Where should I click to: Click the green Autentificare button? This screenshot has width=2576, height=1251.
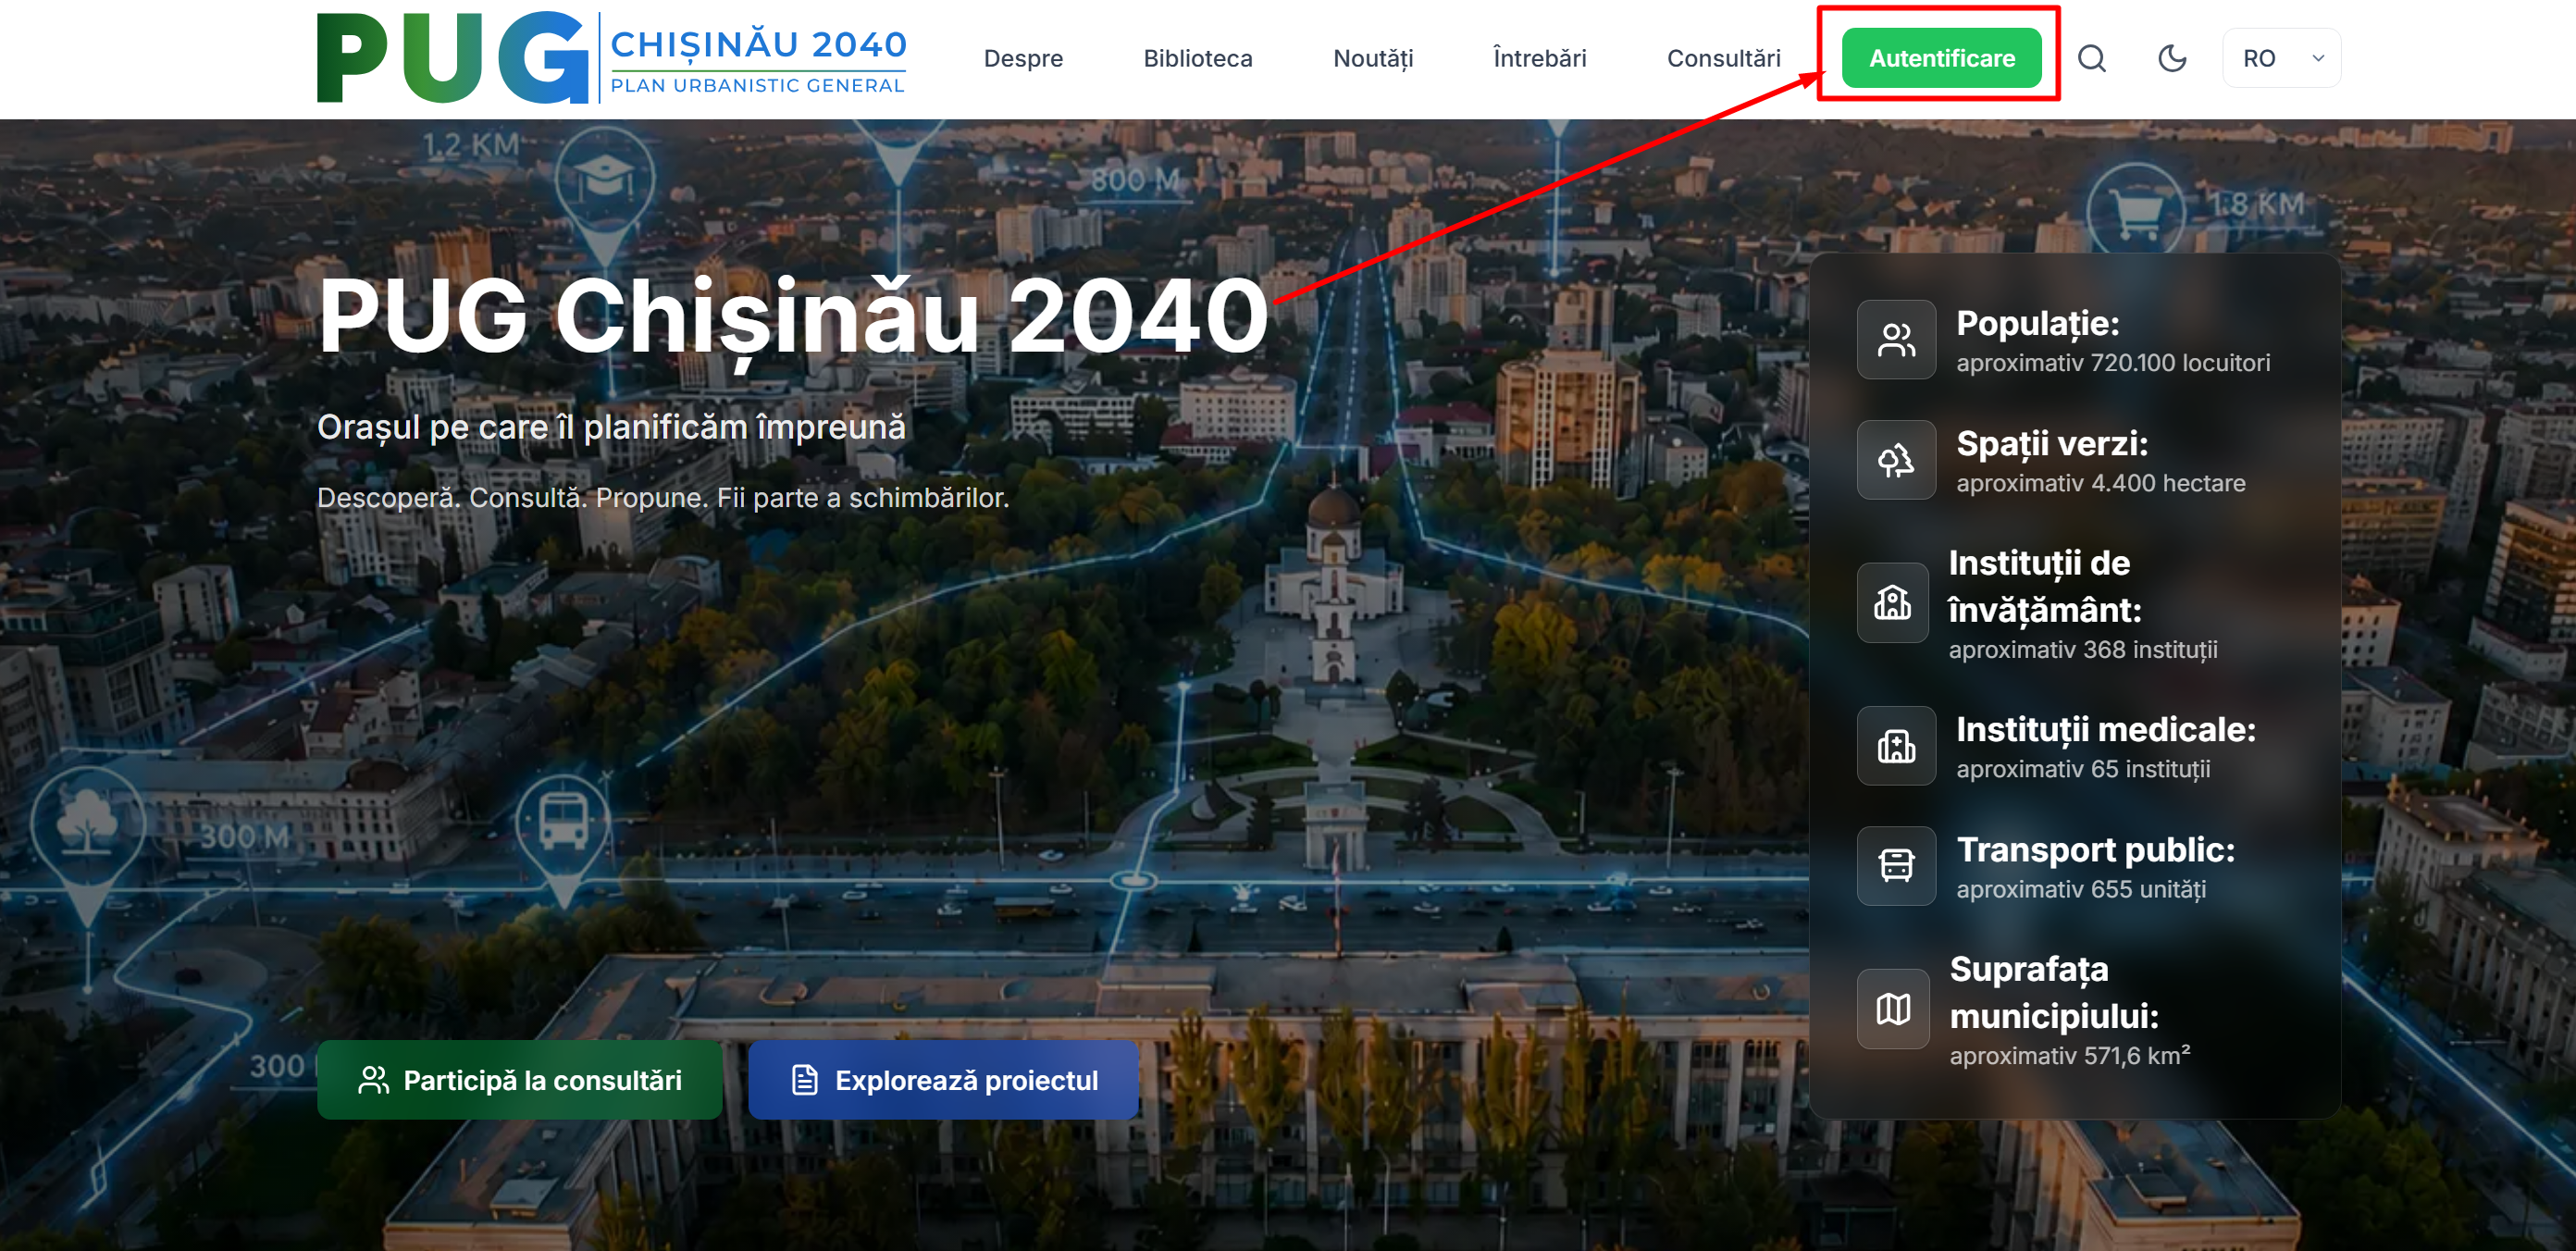pyautogui.click(x=1941, y=58)
